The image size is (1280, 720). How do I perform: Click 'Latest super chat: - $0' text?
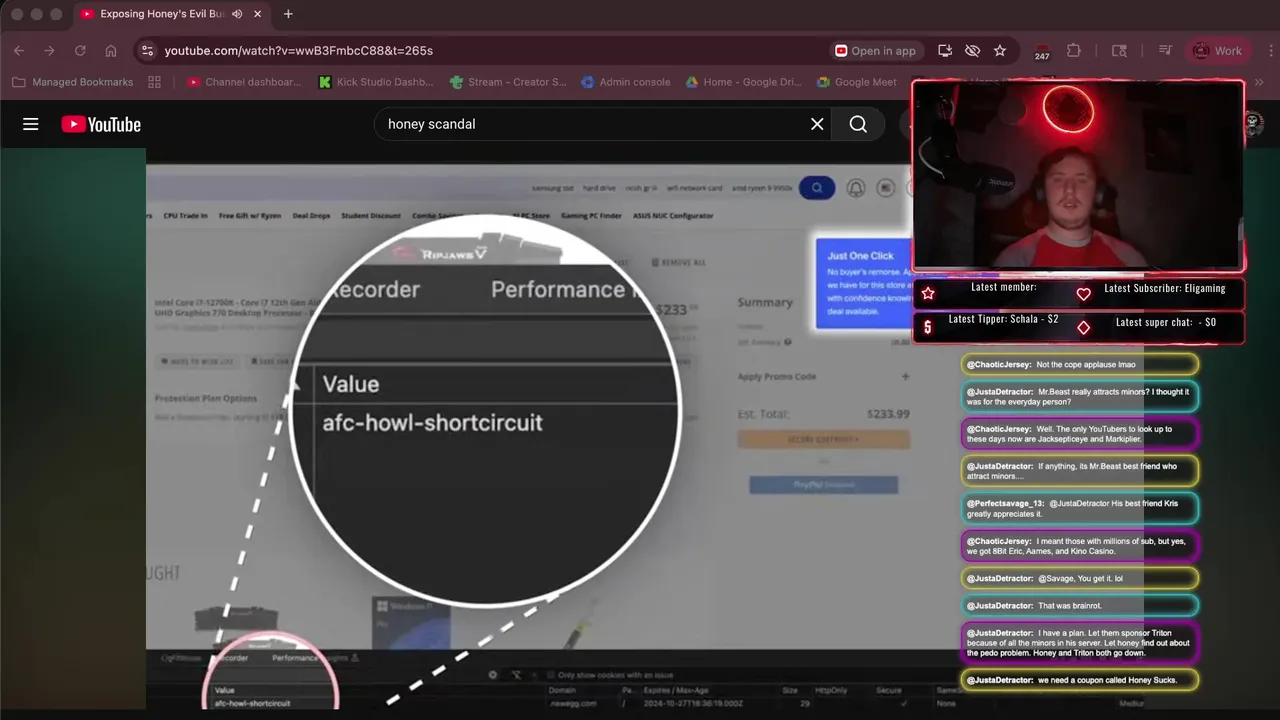(1166, 322)
